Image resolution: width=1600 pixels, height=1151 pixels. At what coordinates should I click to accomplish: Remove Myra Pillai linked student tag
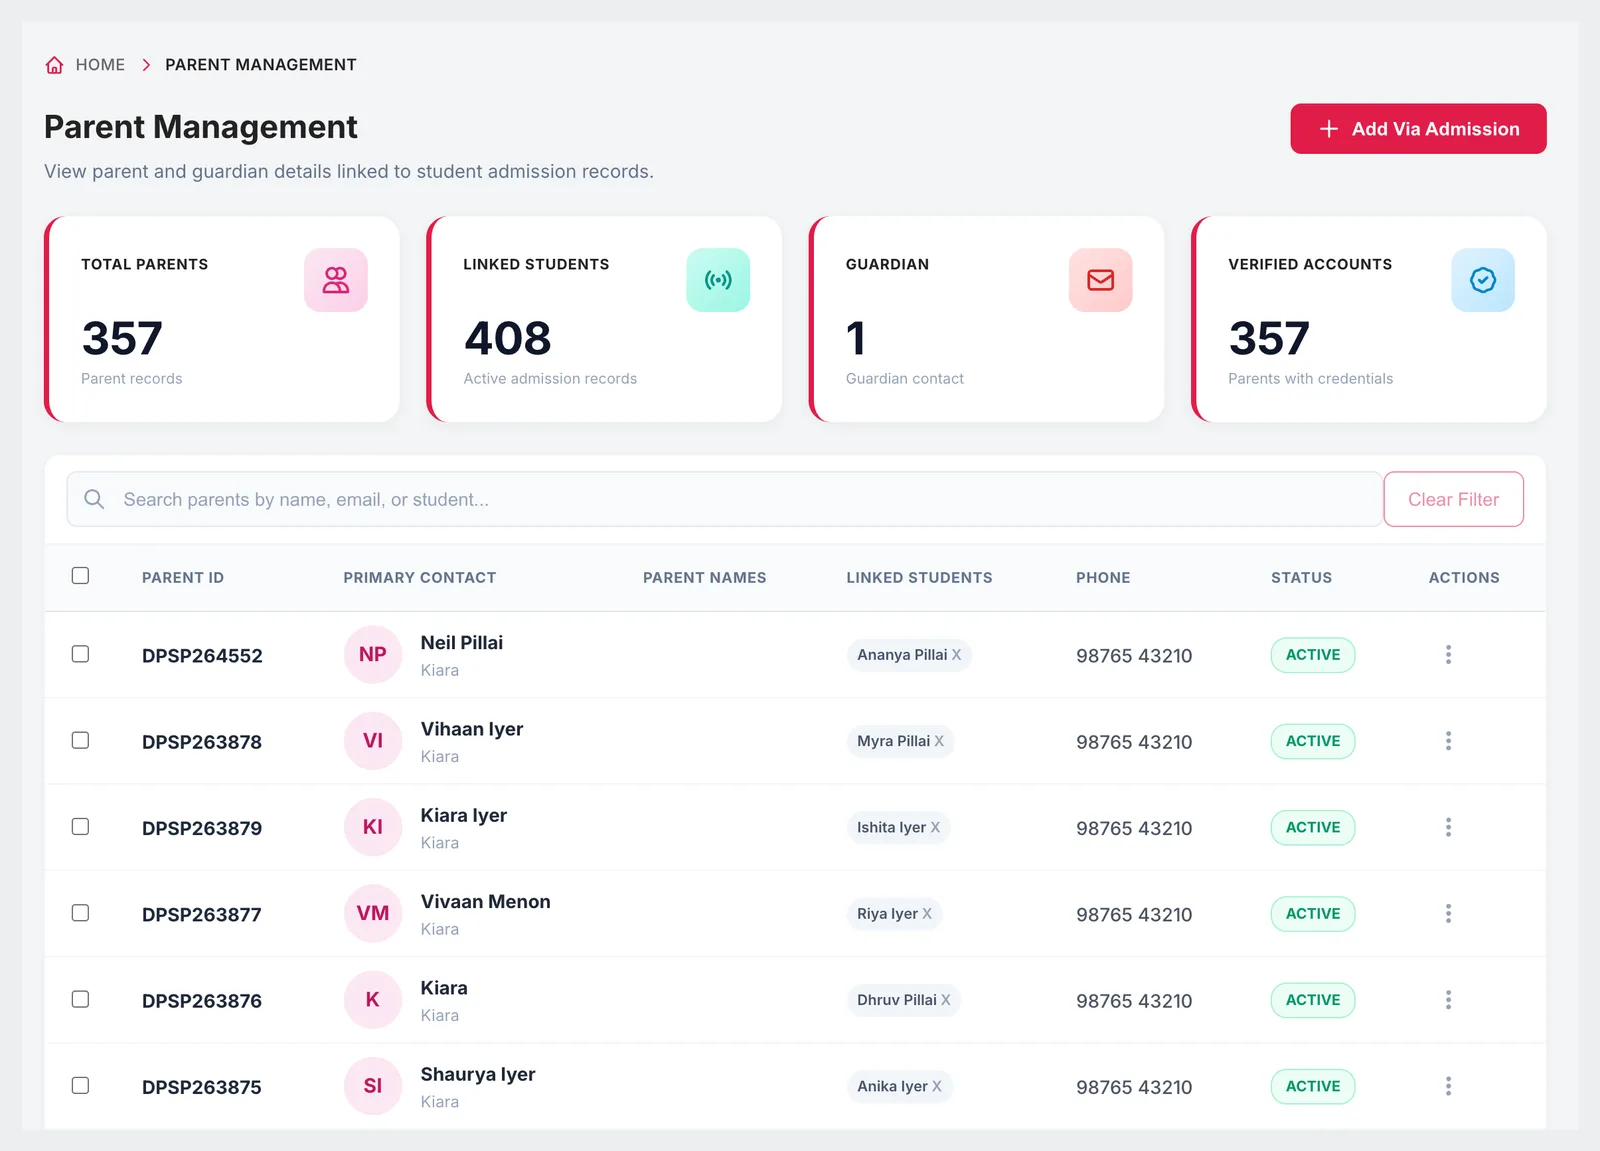tap(939, 741)
